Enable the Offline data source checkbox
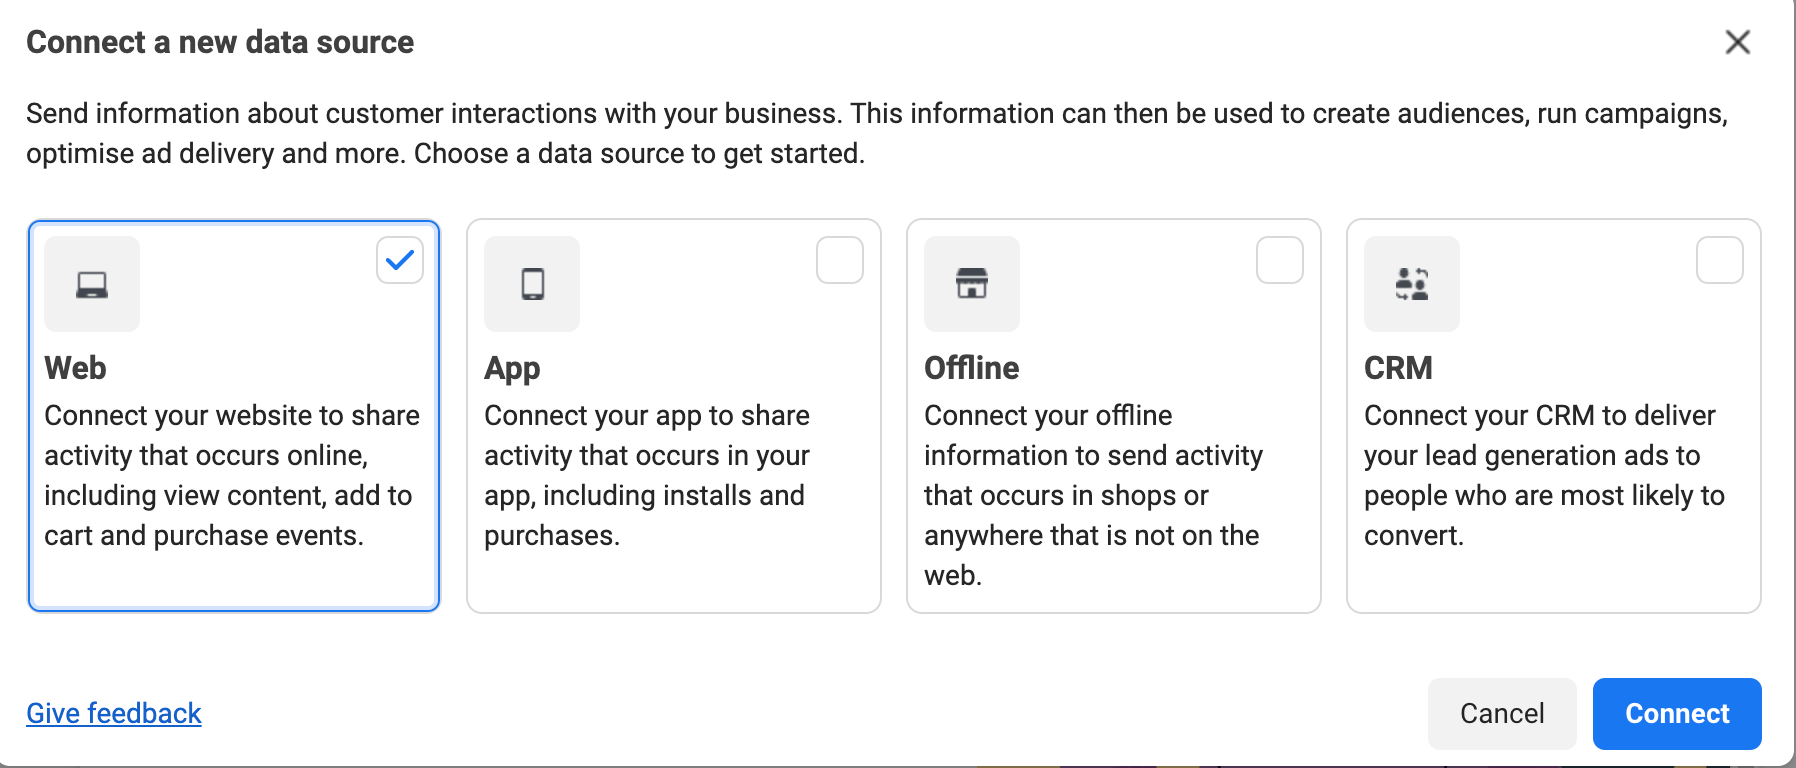This screenshot has width=1796, height=768. (1280, 260)
